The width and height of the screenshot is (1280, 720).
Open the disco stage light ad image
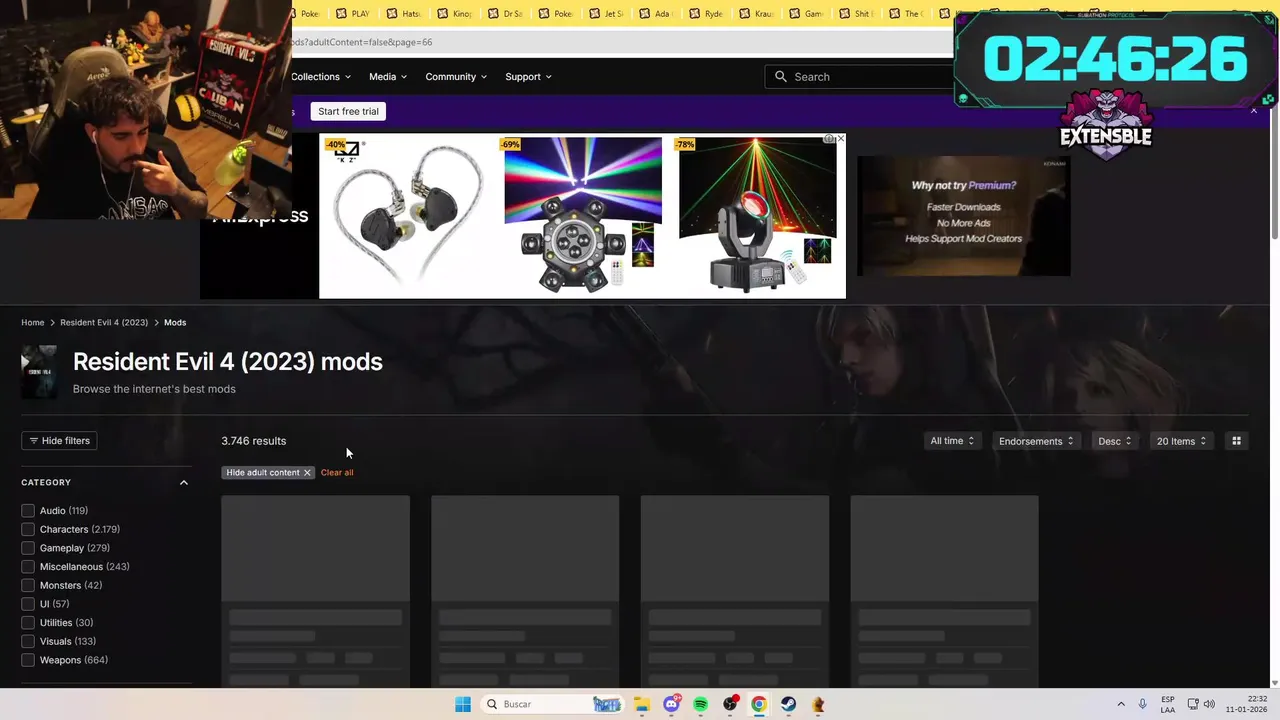tap(582, 215)
